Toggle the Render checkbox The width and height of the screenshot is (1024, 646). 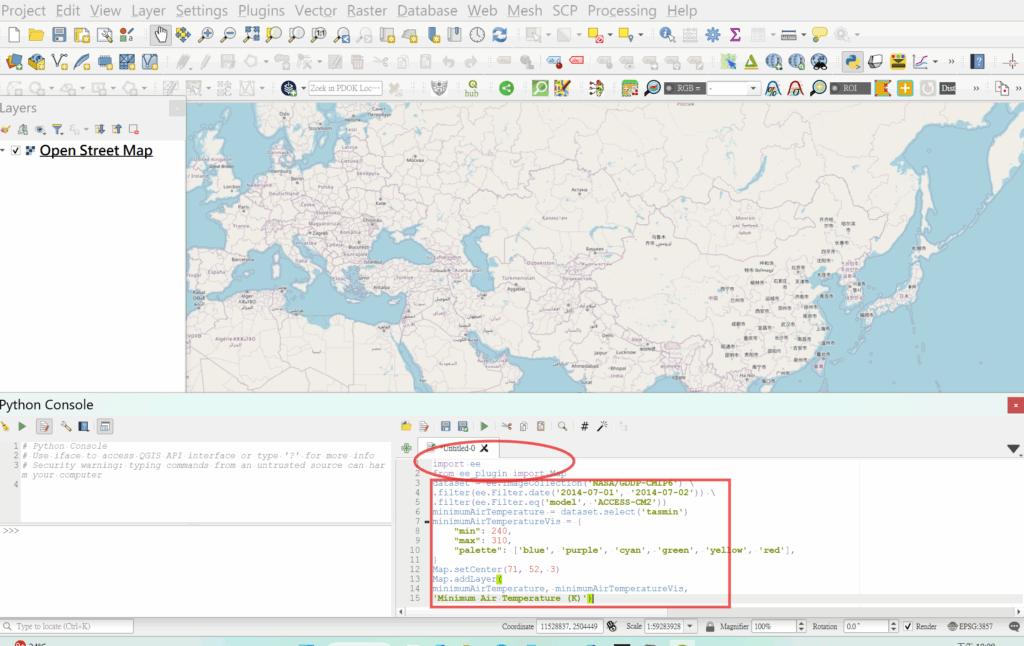(908, 627)
